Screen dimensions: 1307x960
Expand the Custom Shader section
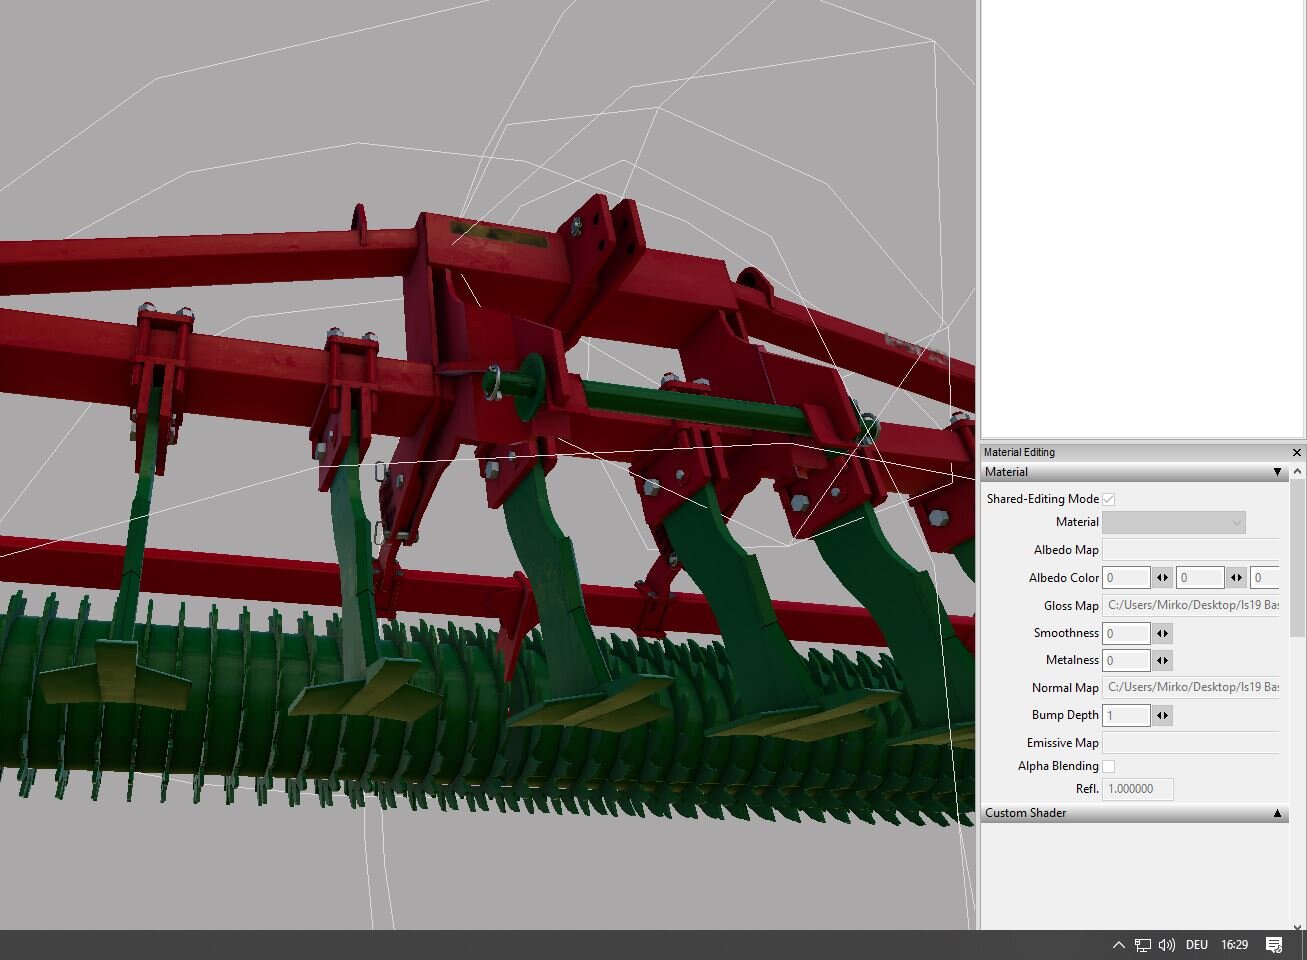click(1277, 813)
